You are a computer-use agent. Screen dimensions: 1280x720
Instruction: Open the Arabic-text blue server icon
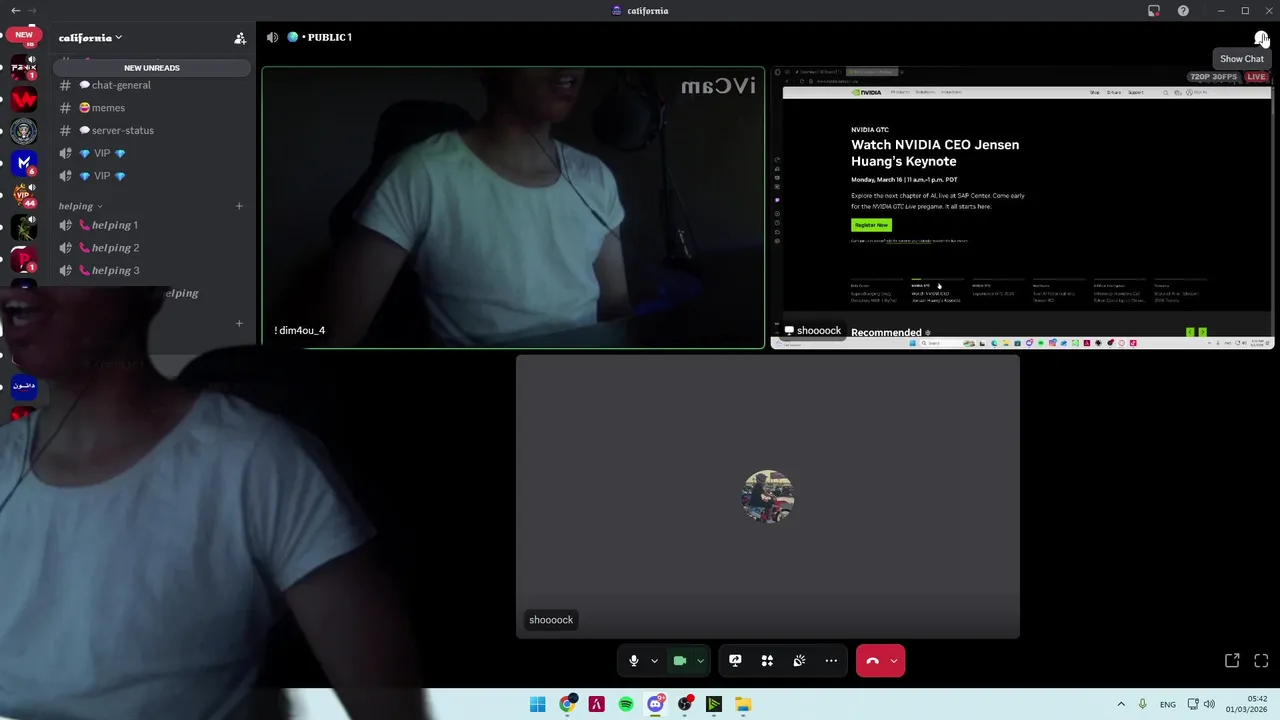pos(24,386)
